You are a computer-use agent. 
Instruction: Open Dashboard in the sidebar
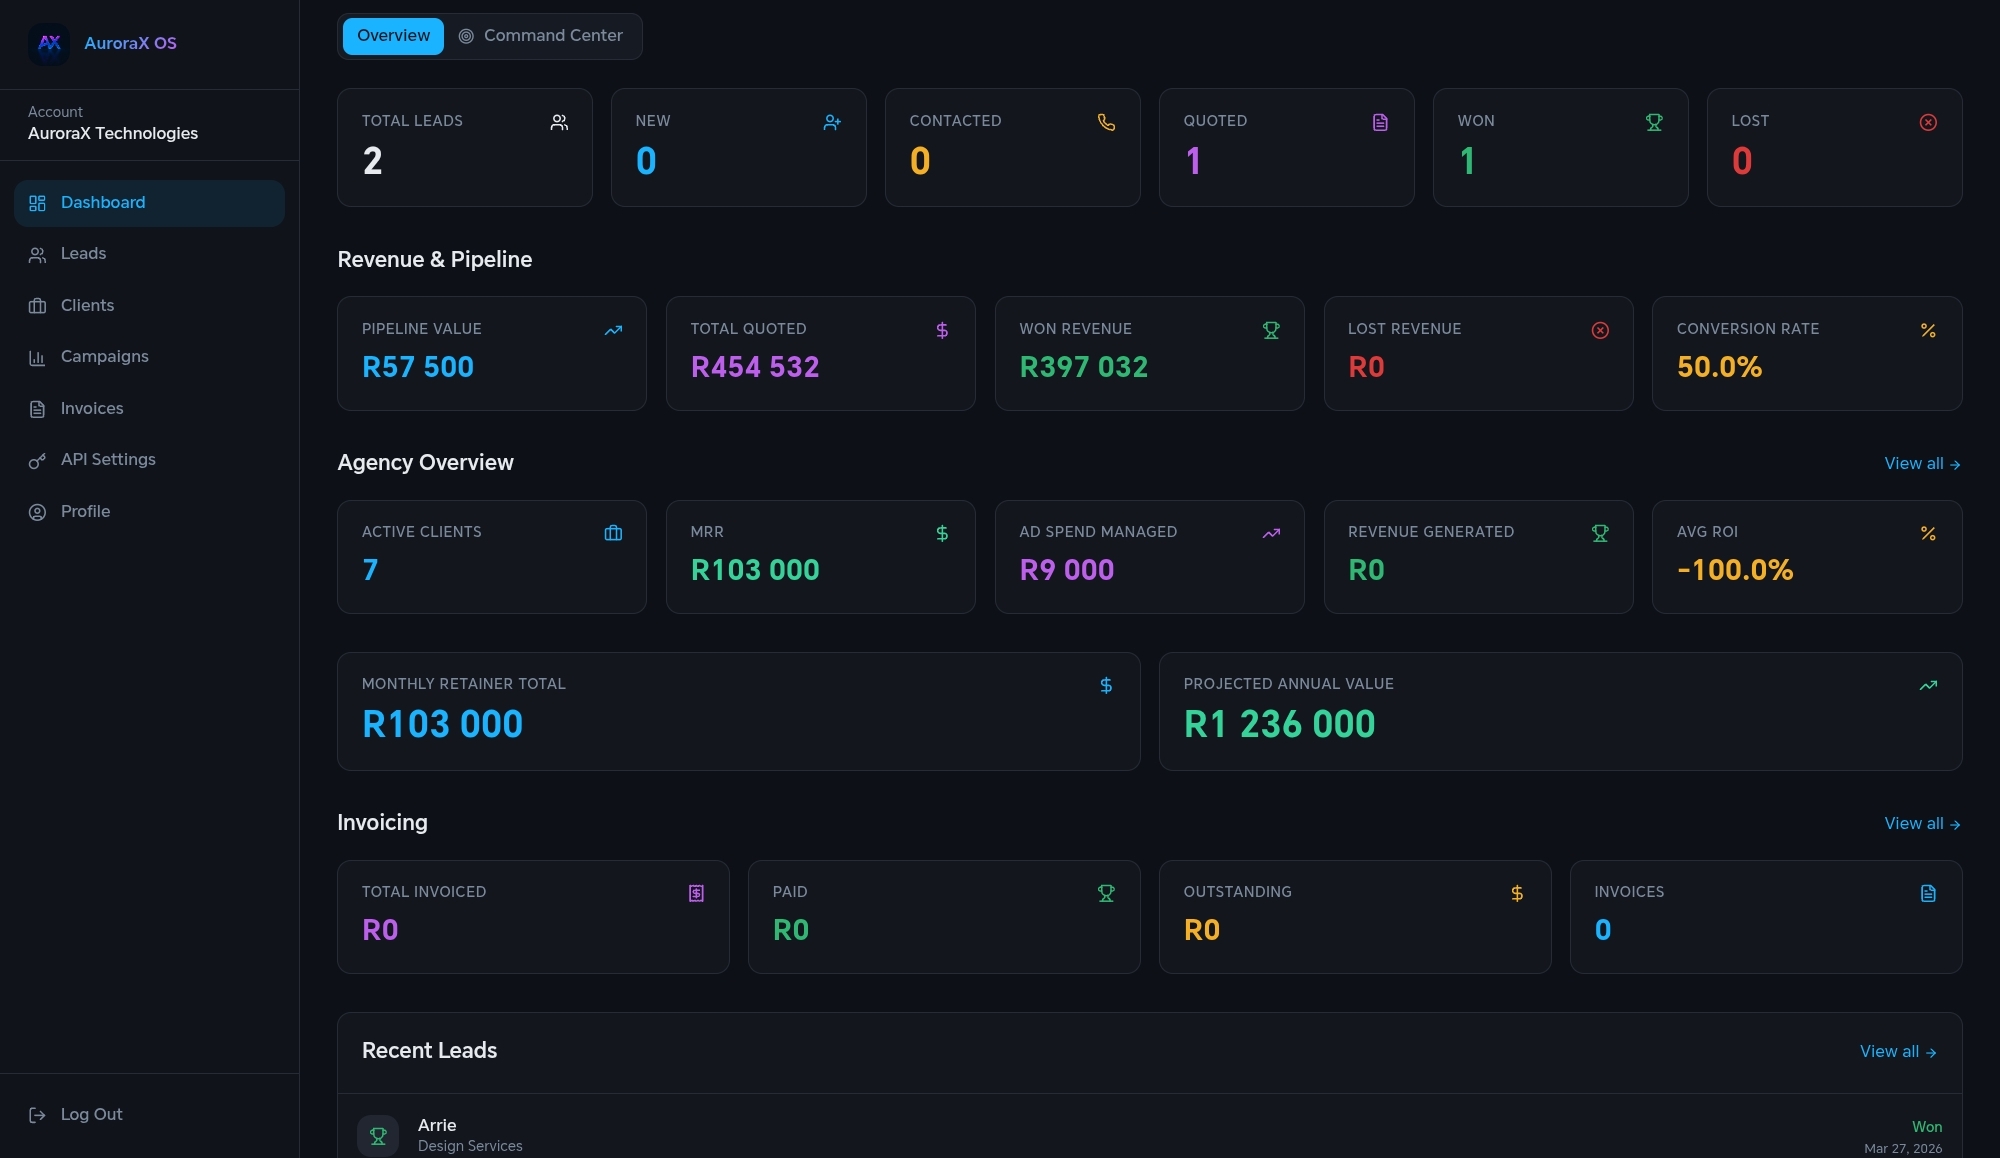[x=149, y=203]
